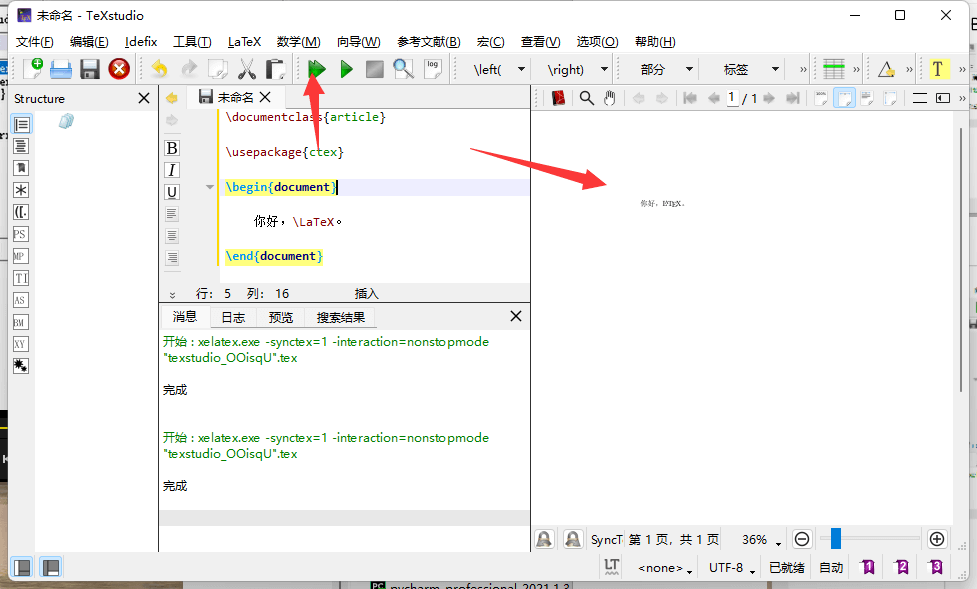
Task: Open the LaTeX menu
Action: (244, 42)
